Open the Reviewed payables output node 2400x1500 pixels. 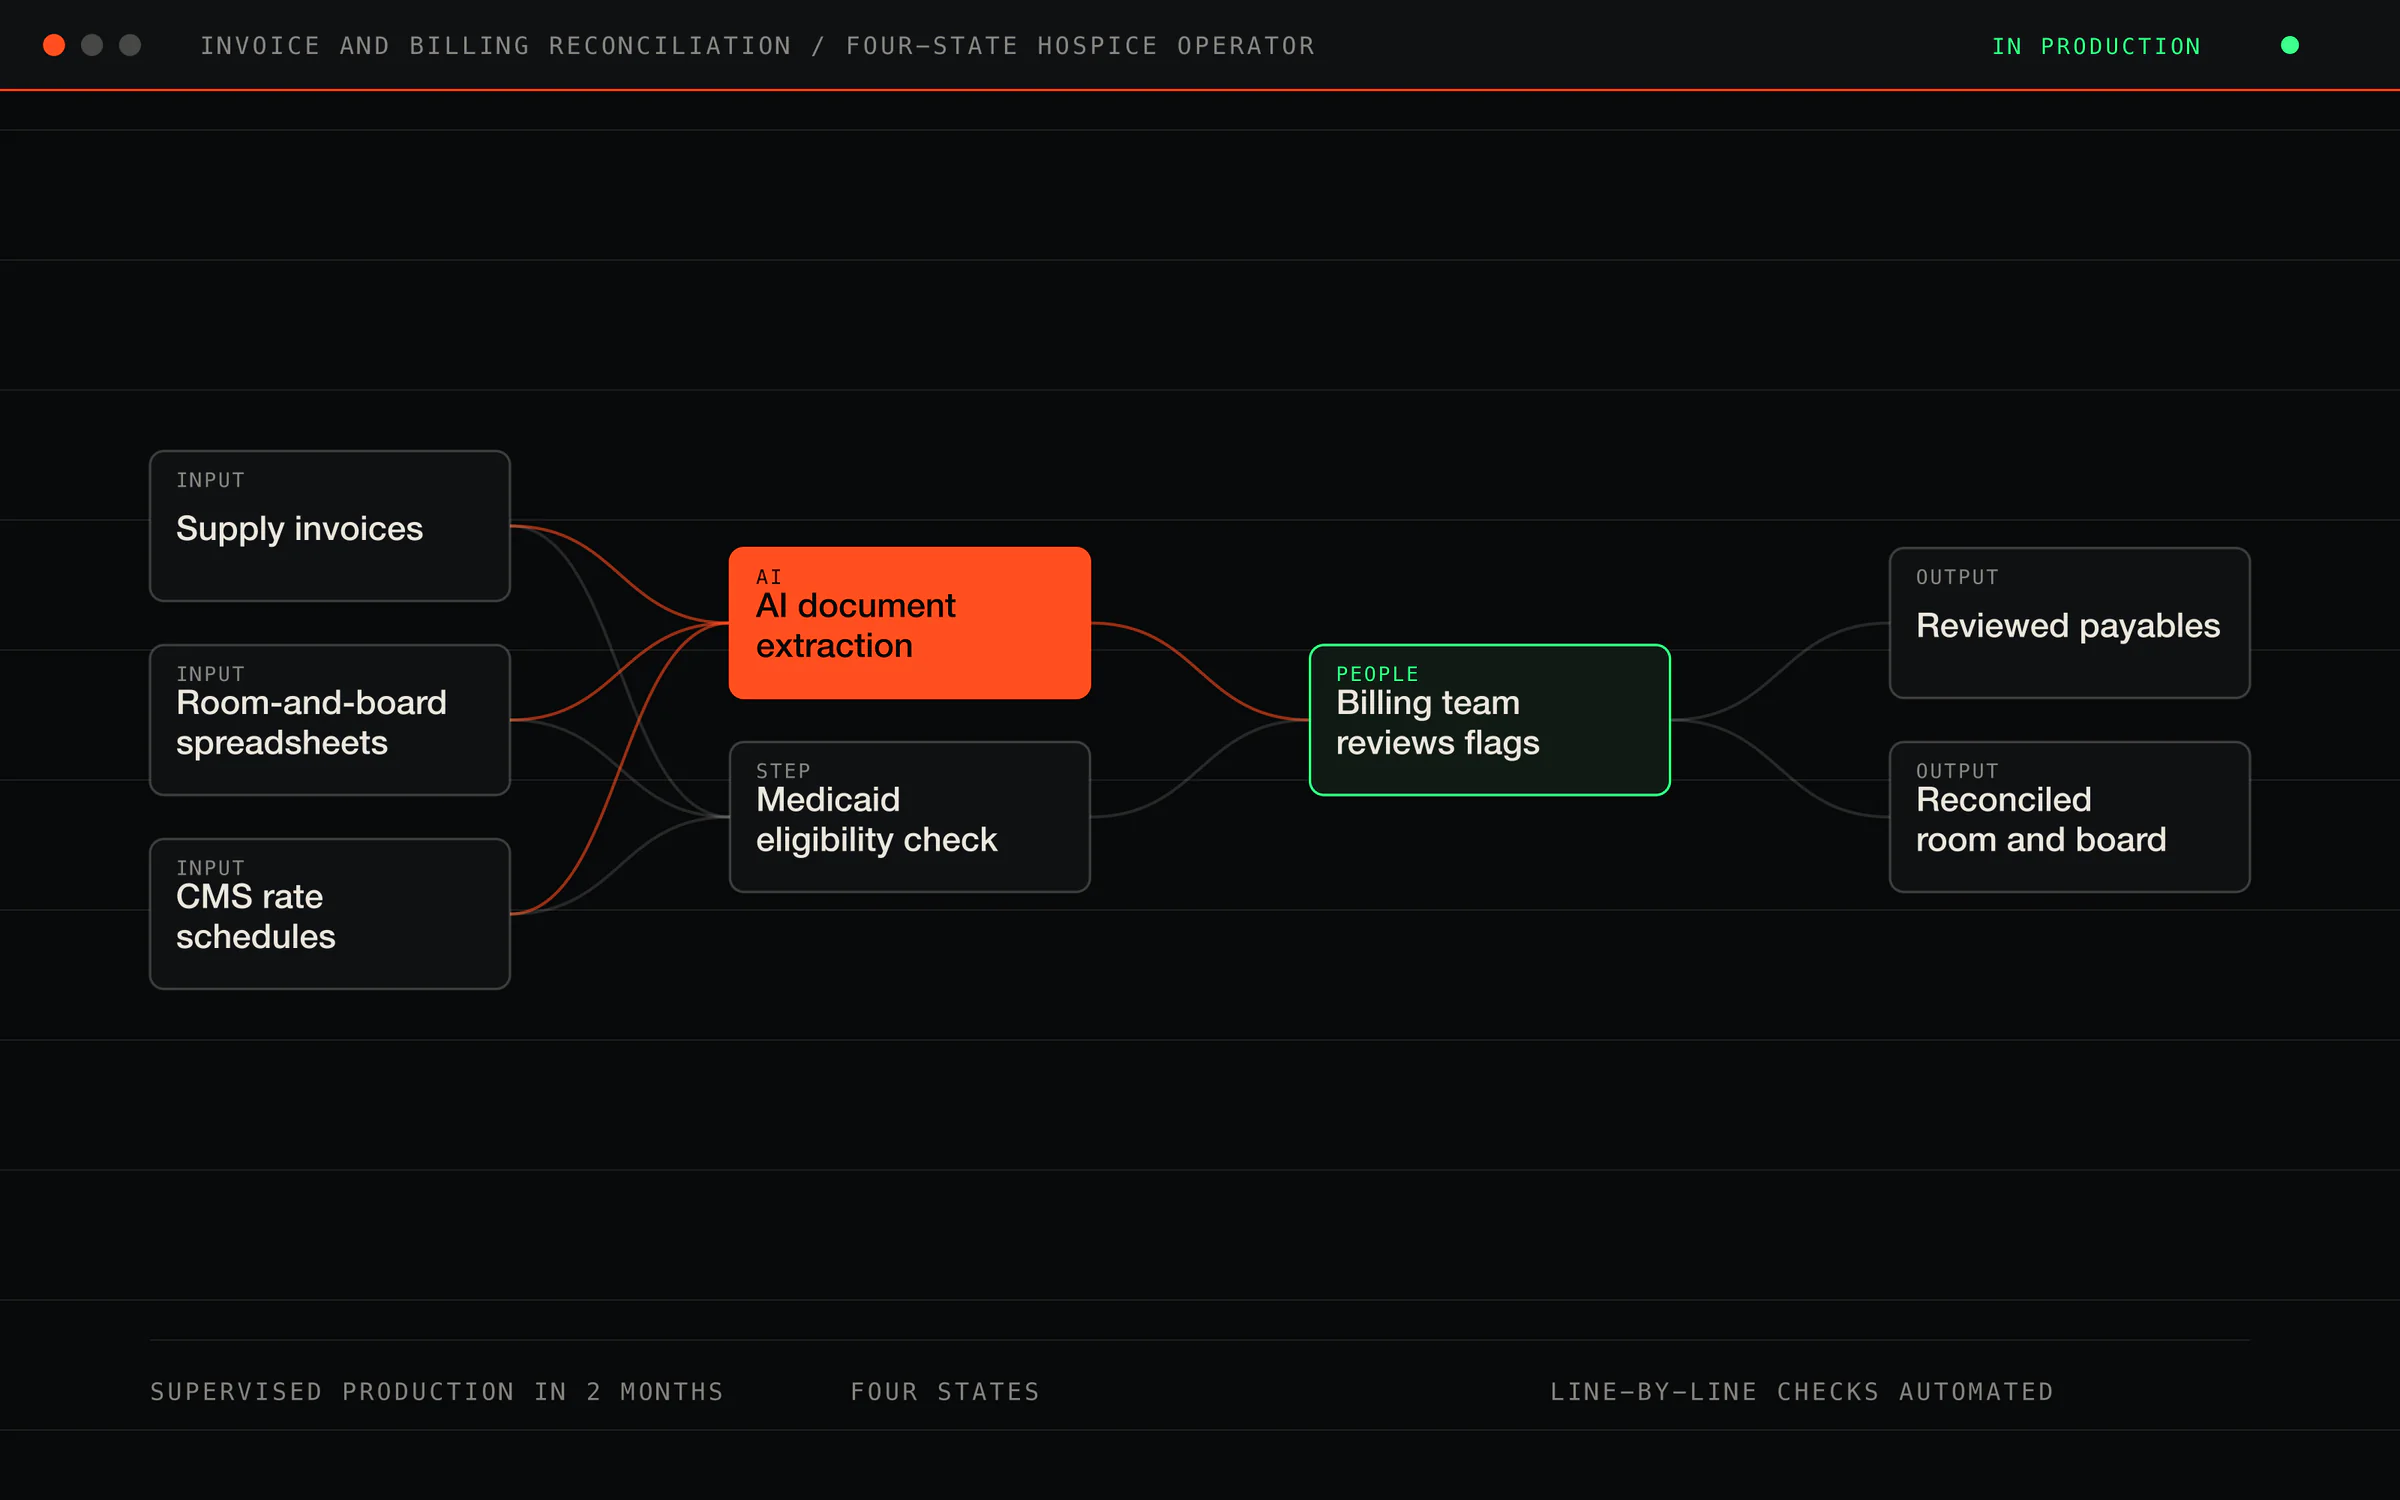pos(2070,623)
